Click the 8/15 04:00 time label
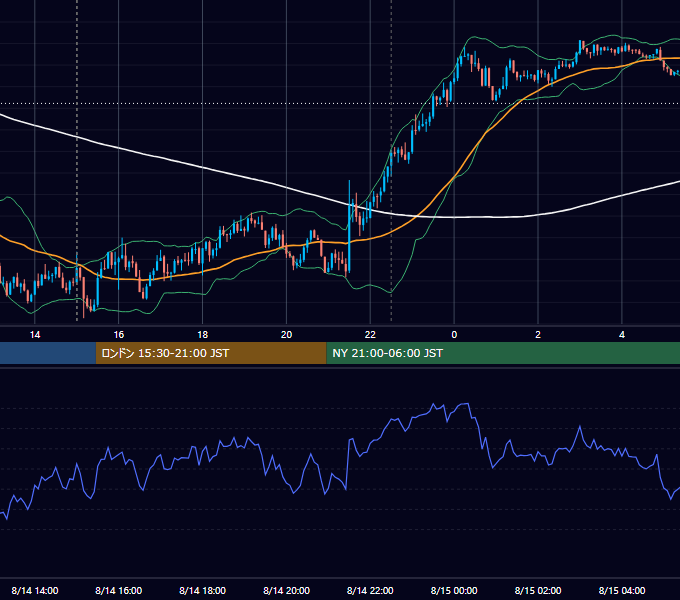 tap(622, 590)
